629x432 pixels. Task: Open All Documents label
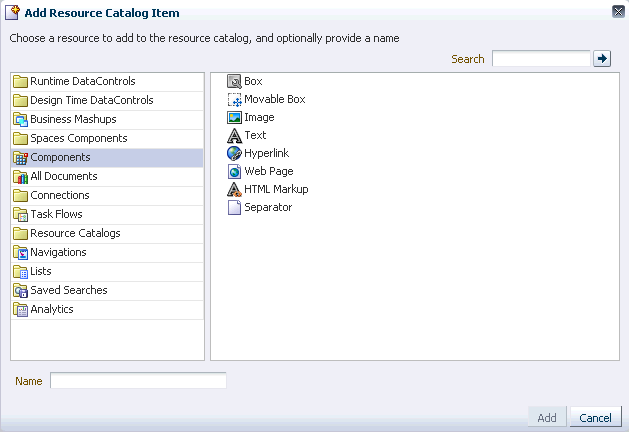pos(64,176)
